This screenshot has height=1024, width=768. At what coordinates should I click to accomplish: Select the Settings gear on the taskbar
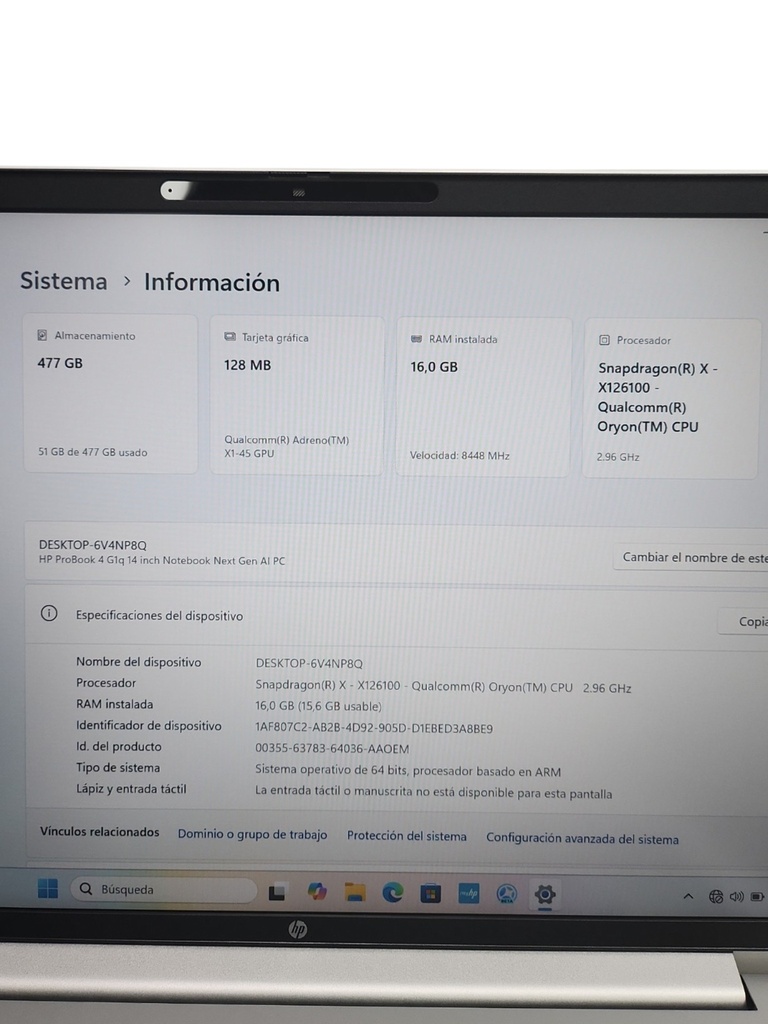pos(545,894)
